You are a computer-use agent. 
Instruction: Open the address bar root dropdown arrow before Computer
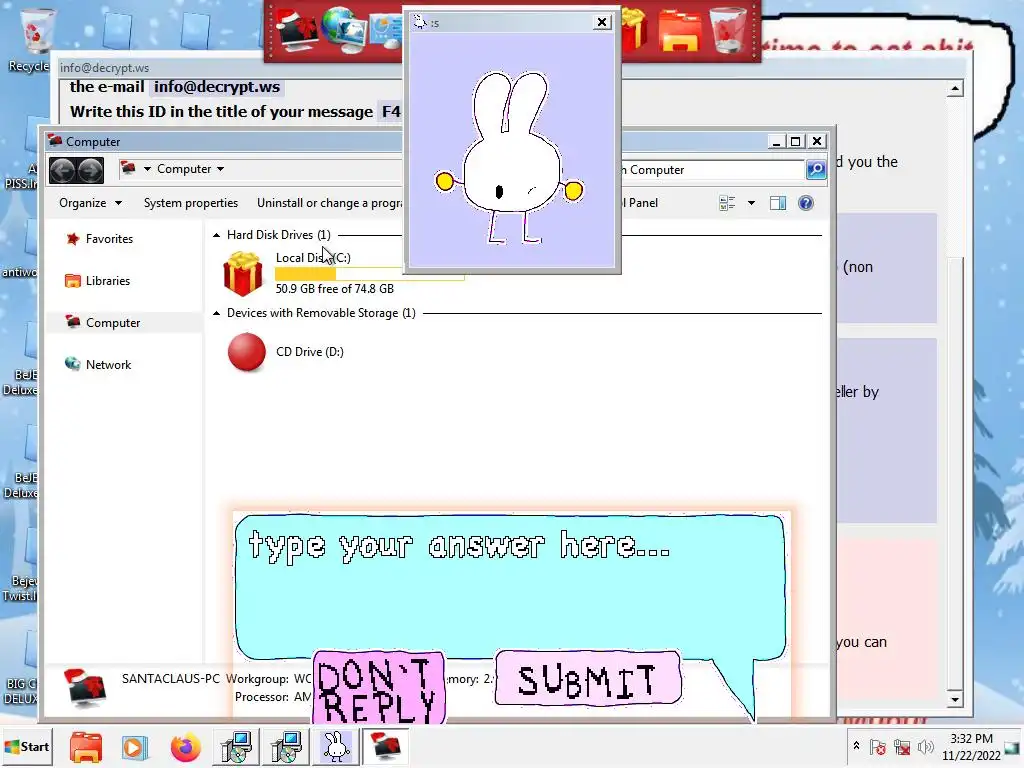pyautogui.click(x=147, y=169)
